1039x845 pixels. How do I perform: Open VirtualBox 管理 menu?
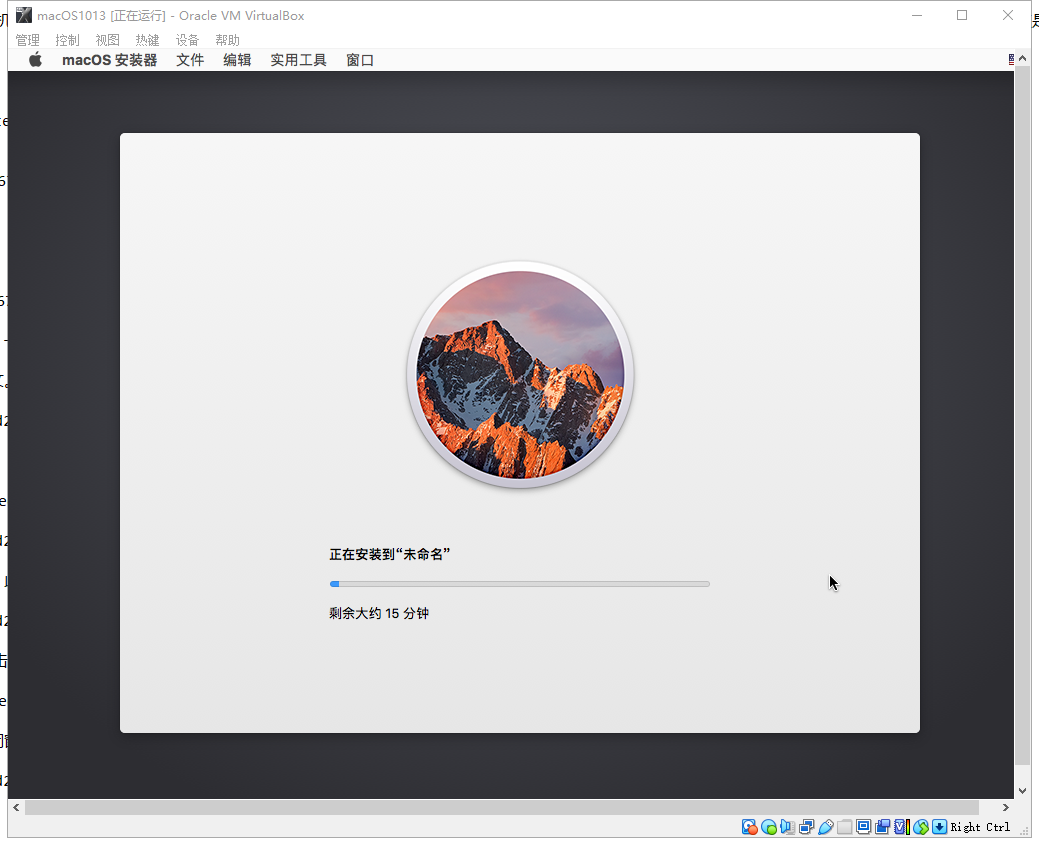click(28, 40)
